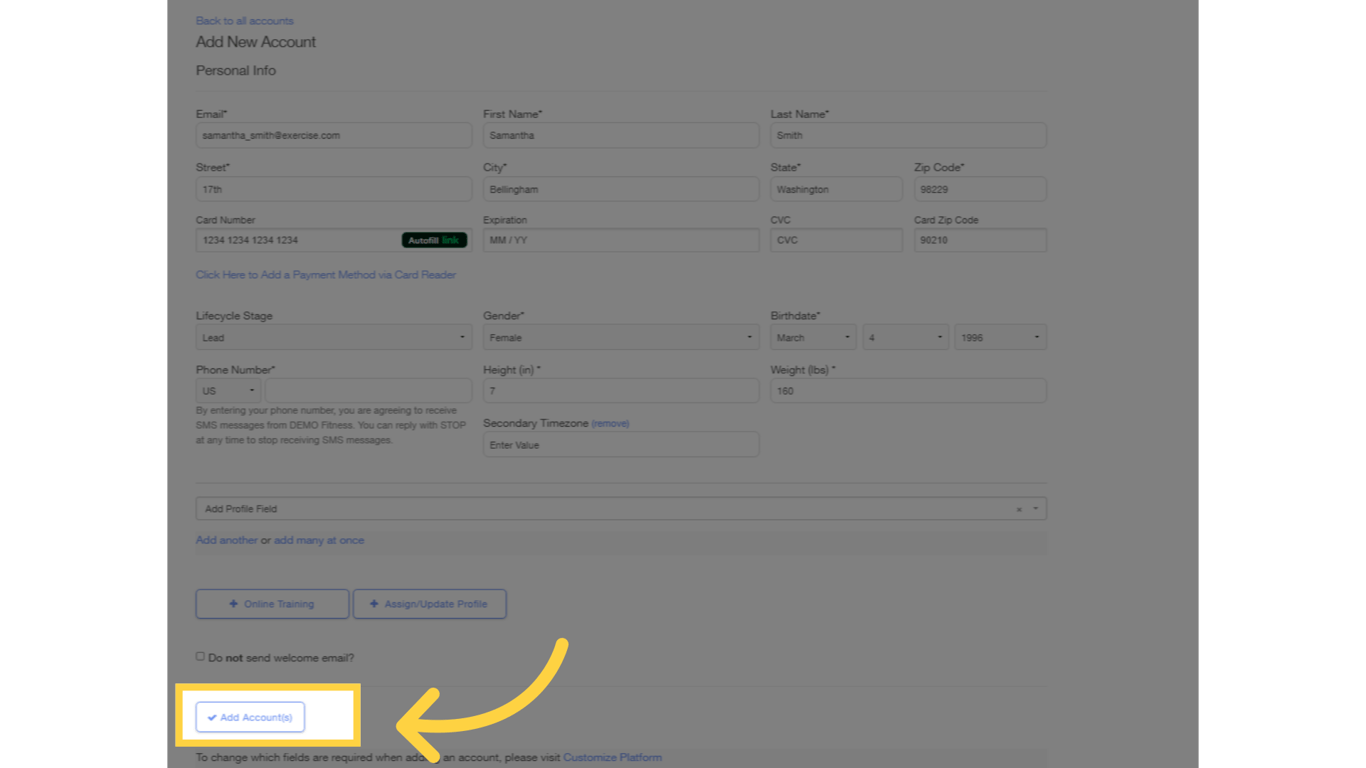Open Assign/Update Profile

[x=429, y=604]
